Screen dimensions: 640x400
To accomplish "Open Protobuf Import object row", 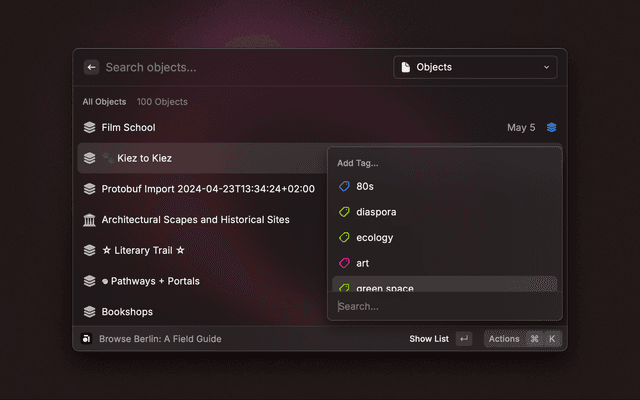I will 207,189.
